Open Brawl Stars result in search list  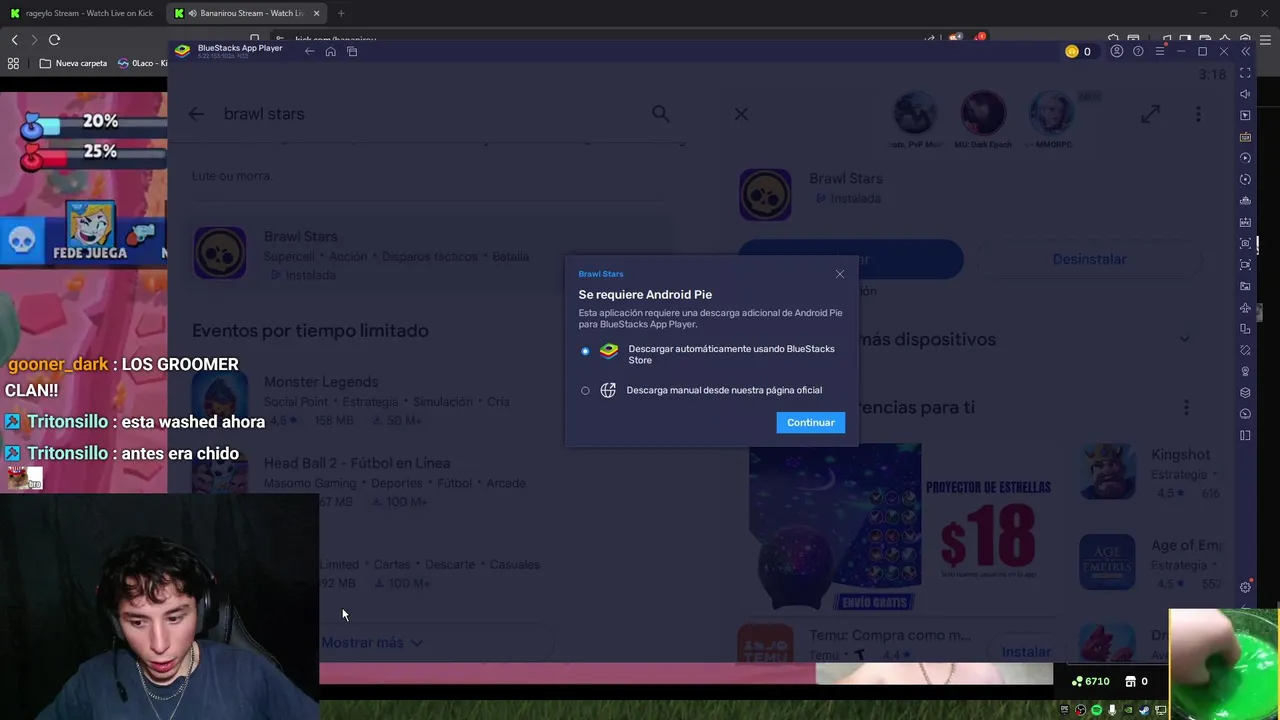(x=433, y=254)
